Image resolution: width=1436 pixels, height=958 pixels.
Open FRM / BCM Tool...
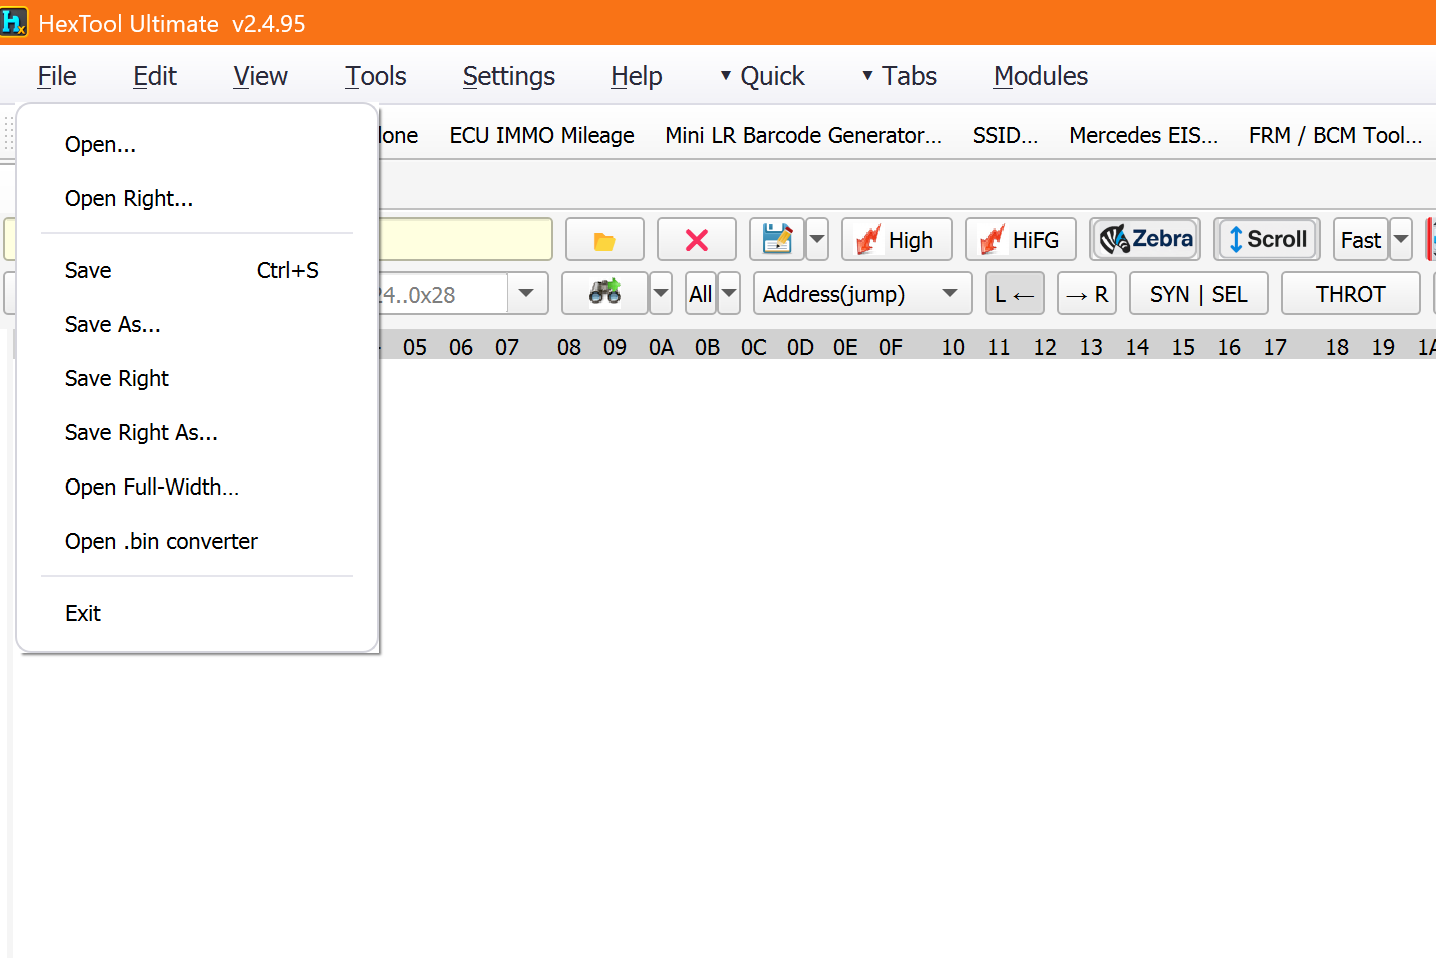coord(1335,135)
